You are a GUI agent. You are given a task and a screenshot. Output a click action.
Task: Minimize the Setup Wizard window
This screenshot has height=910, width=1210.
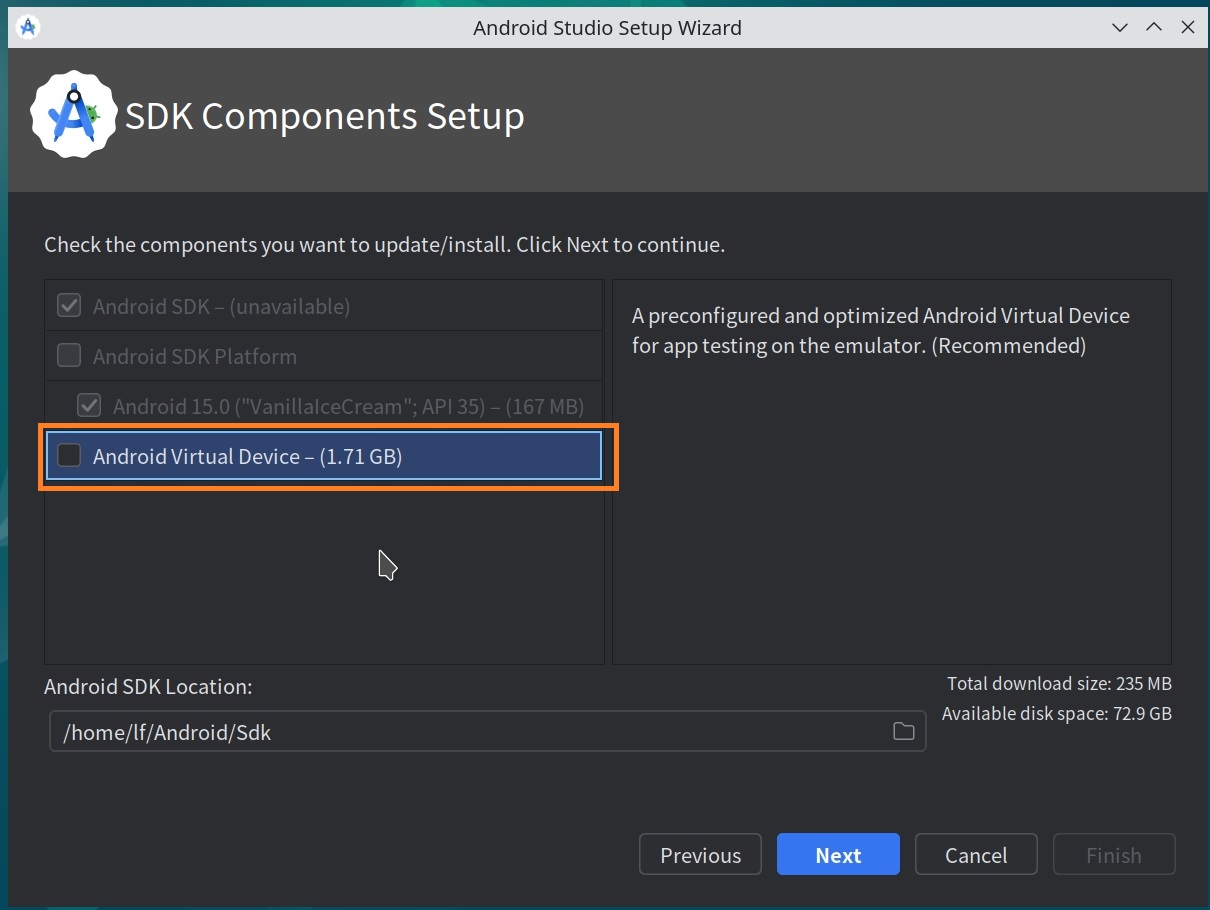click(x=1120, y=27)
